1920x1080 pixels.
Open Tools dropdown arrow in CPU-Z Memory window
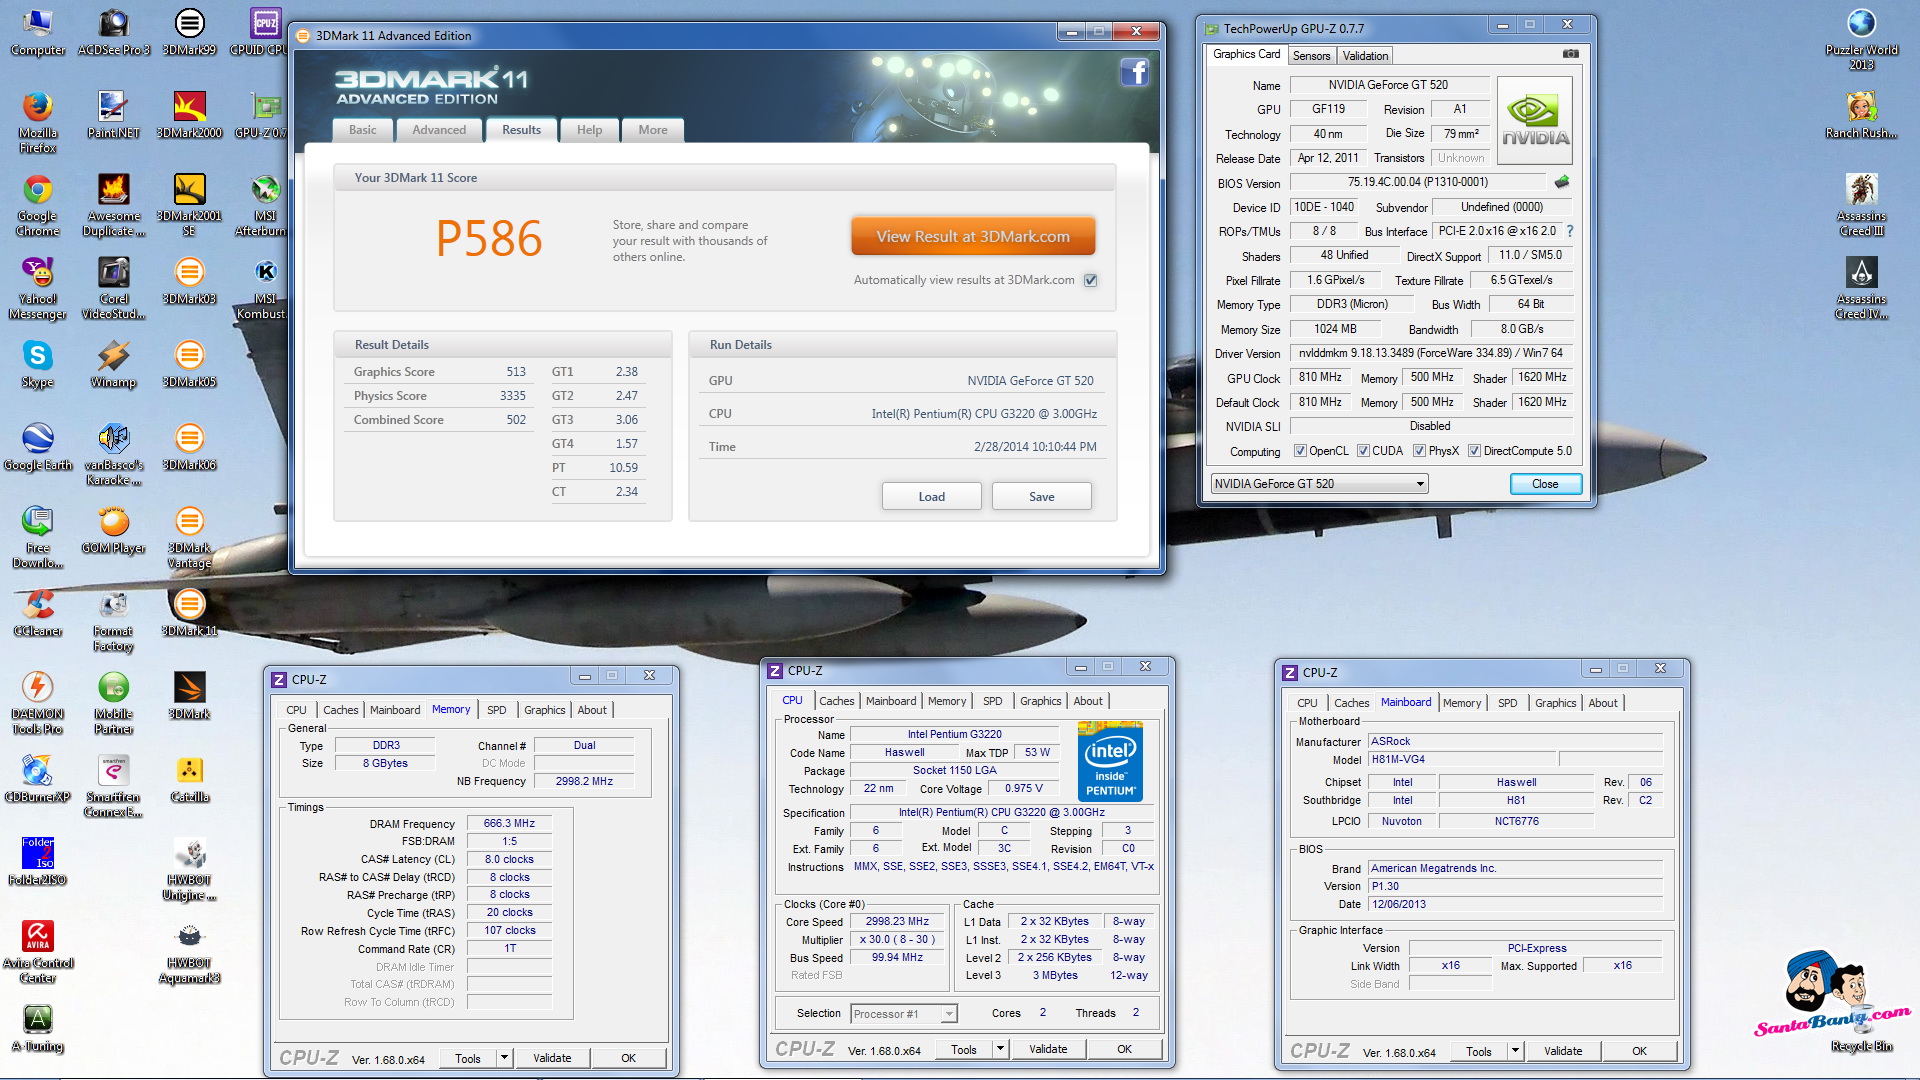click(x=504, y=1058)
